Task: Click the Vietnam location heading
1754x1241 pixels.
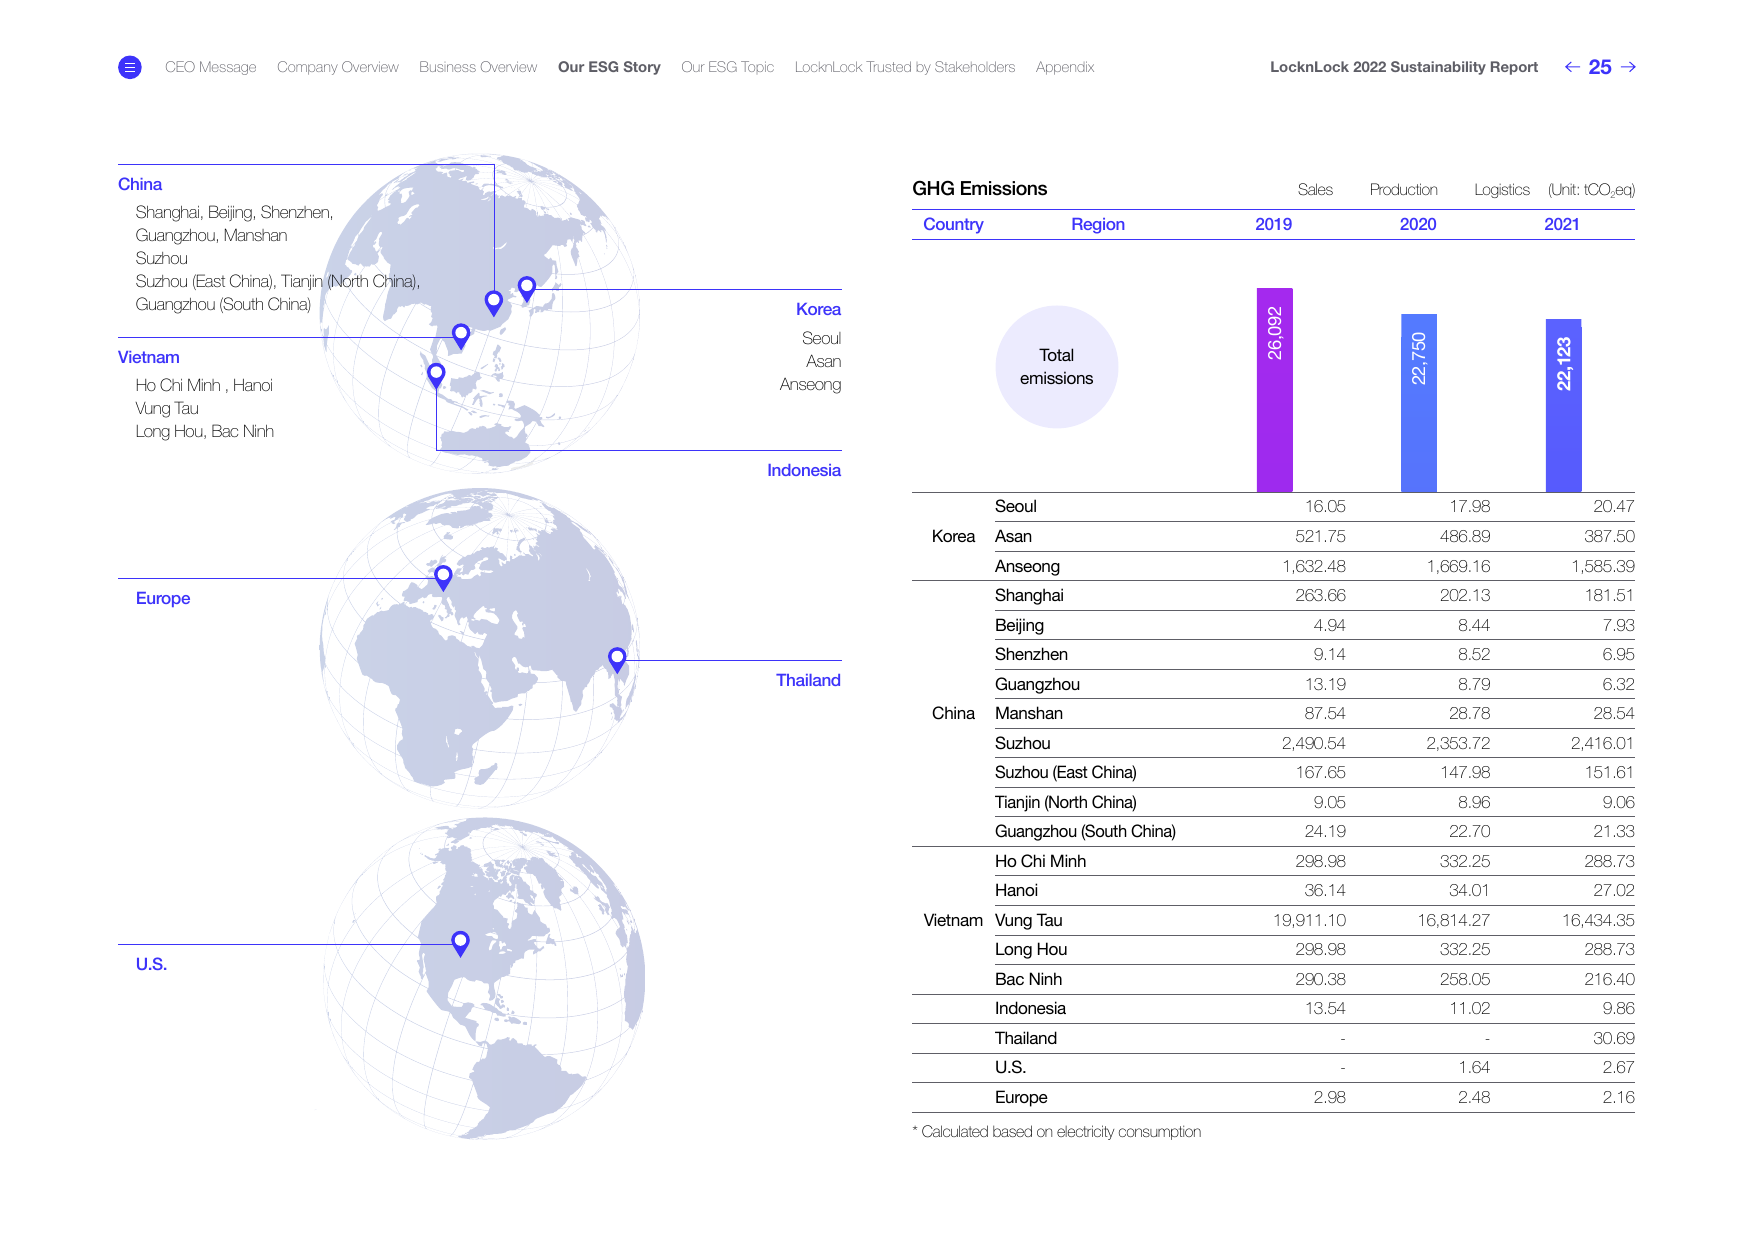Action: click(x=149, y=357)
